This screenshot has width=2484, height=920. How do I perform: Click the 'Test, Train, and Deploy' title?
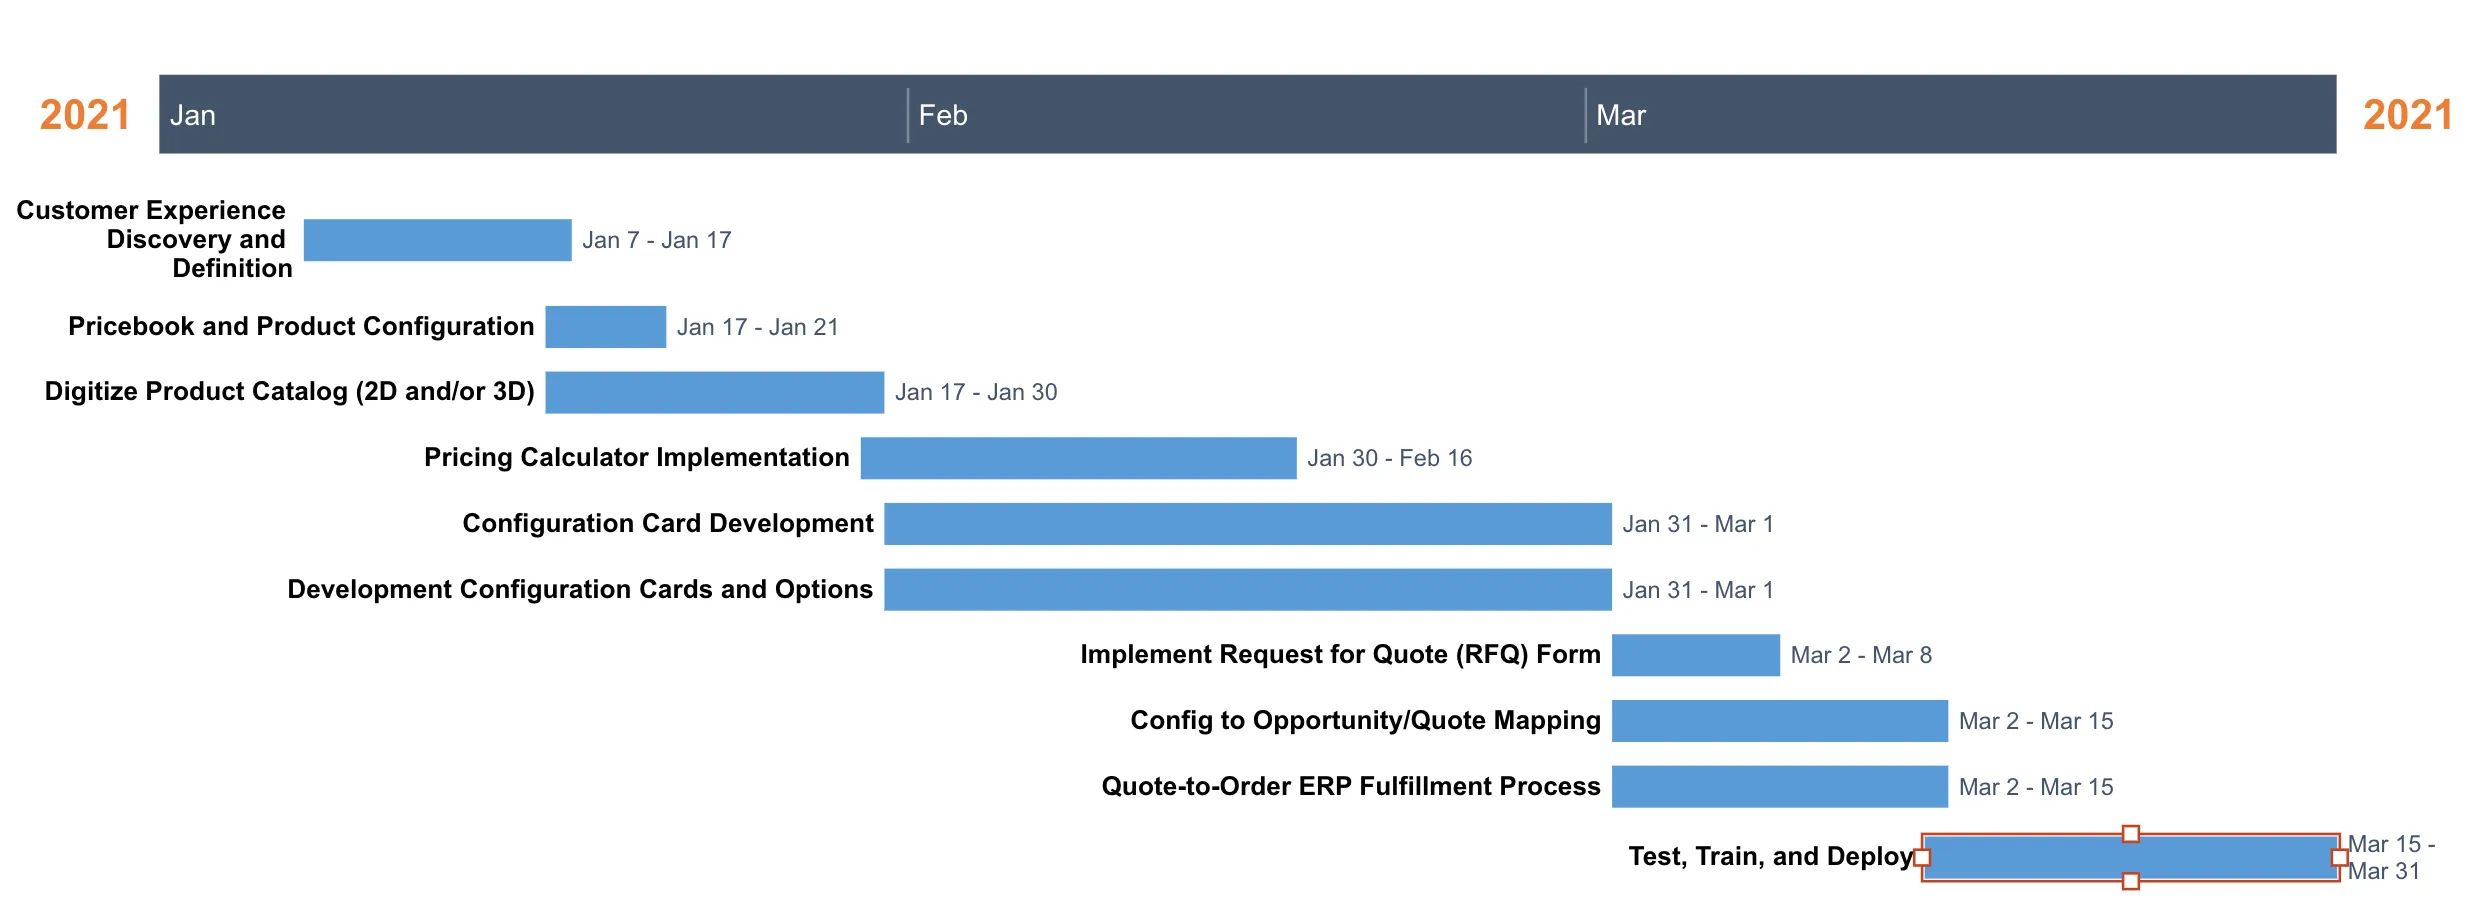(x=1770, y=857)
